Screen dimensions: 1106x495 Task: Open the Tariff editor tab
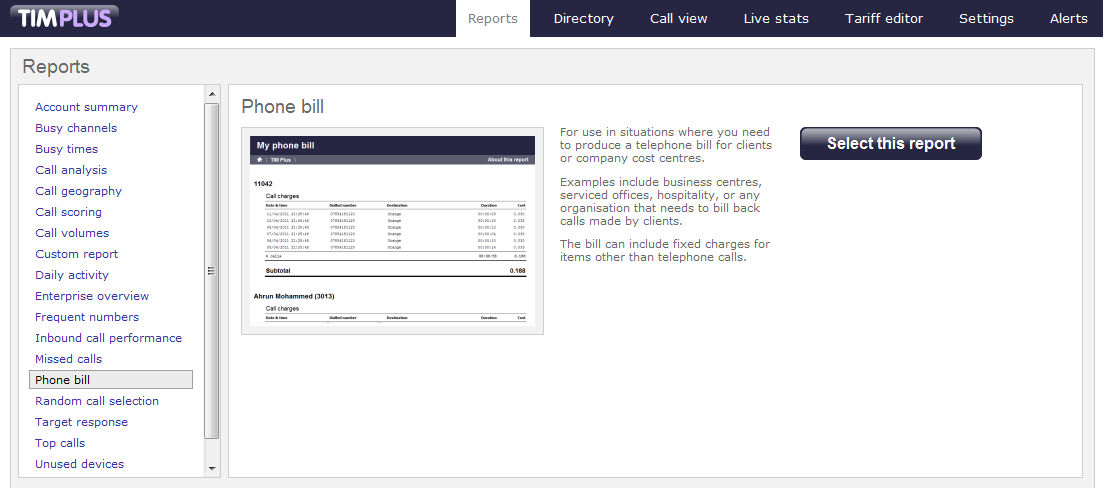883,18
